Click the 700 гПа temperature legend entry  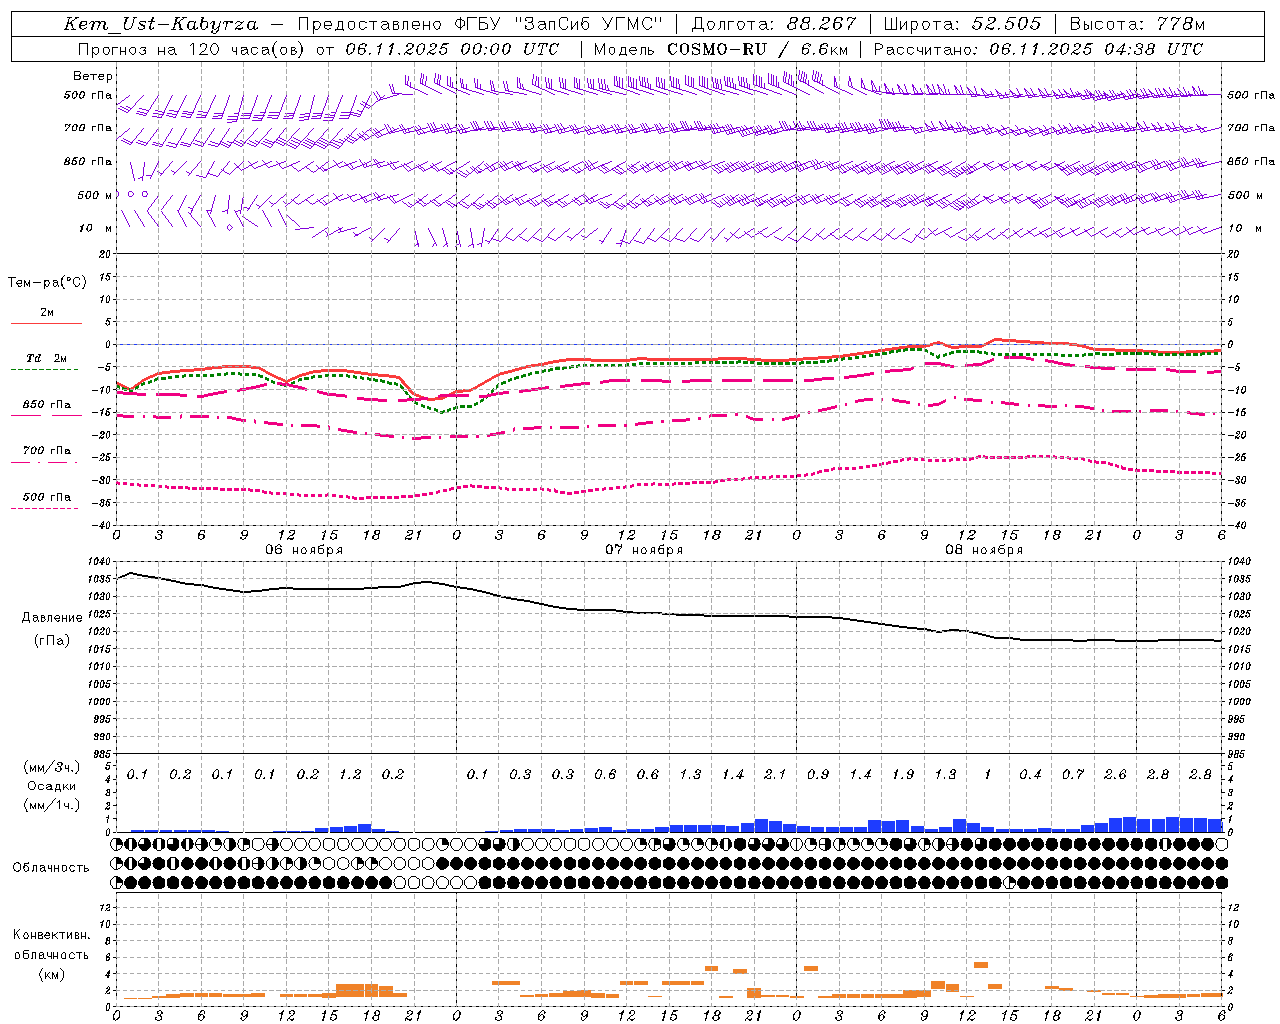[x=47, y=450]
